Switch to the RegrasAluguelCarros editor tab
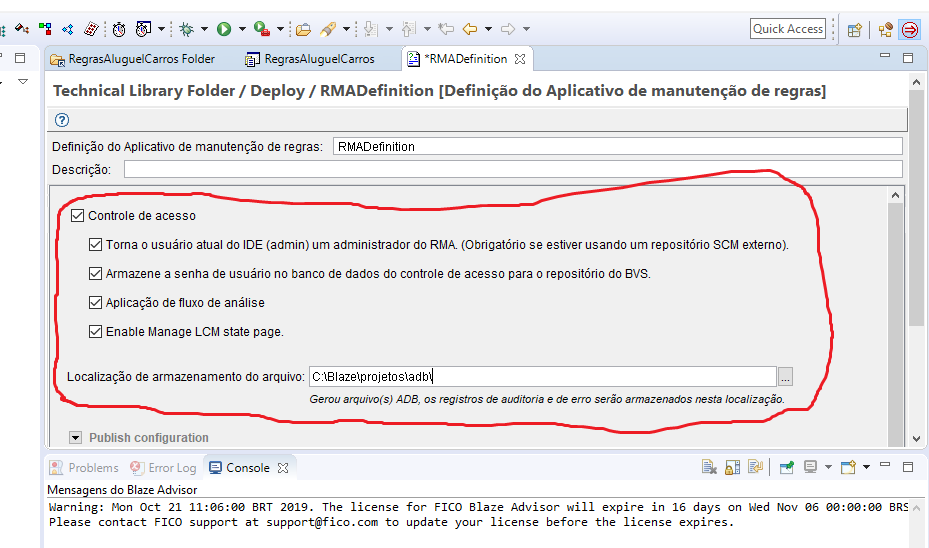 tap(310, 59)
